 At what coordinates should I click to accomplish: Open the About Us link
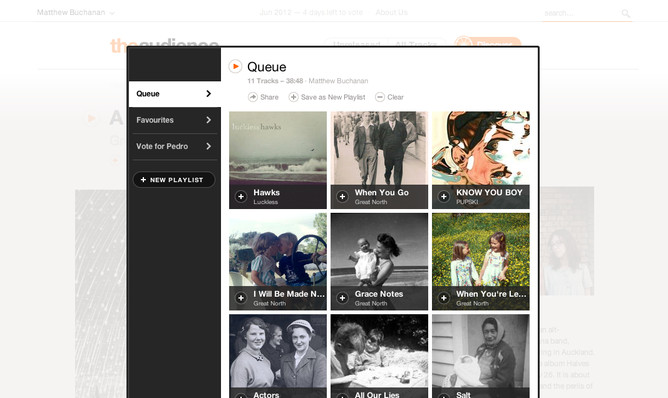pos(392,12)
